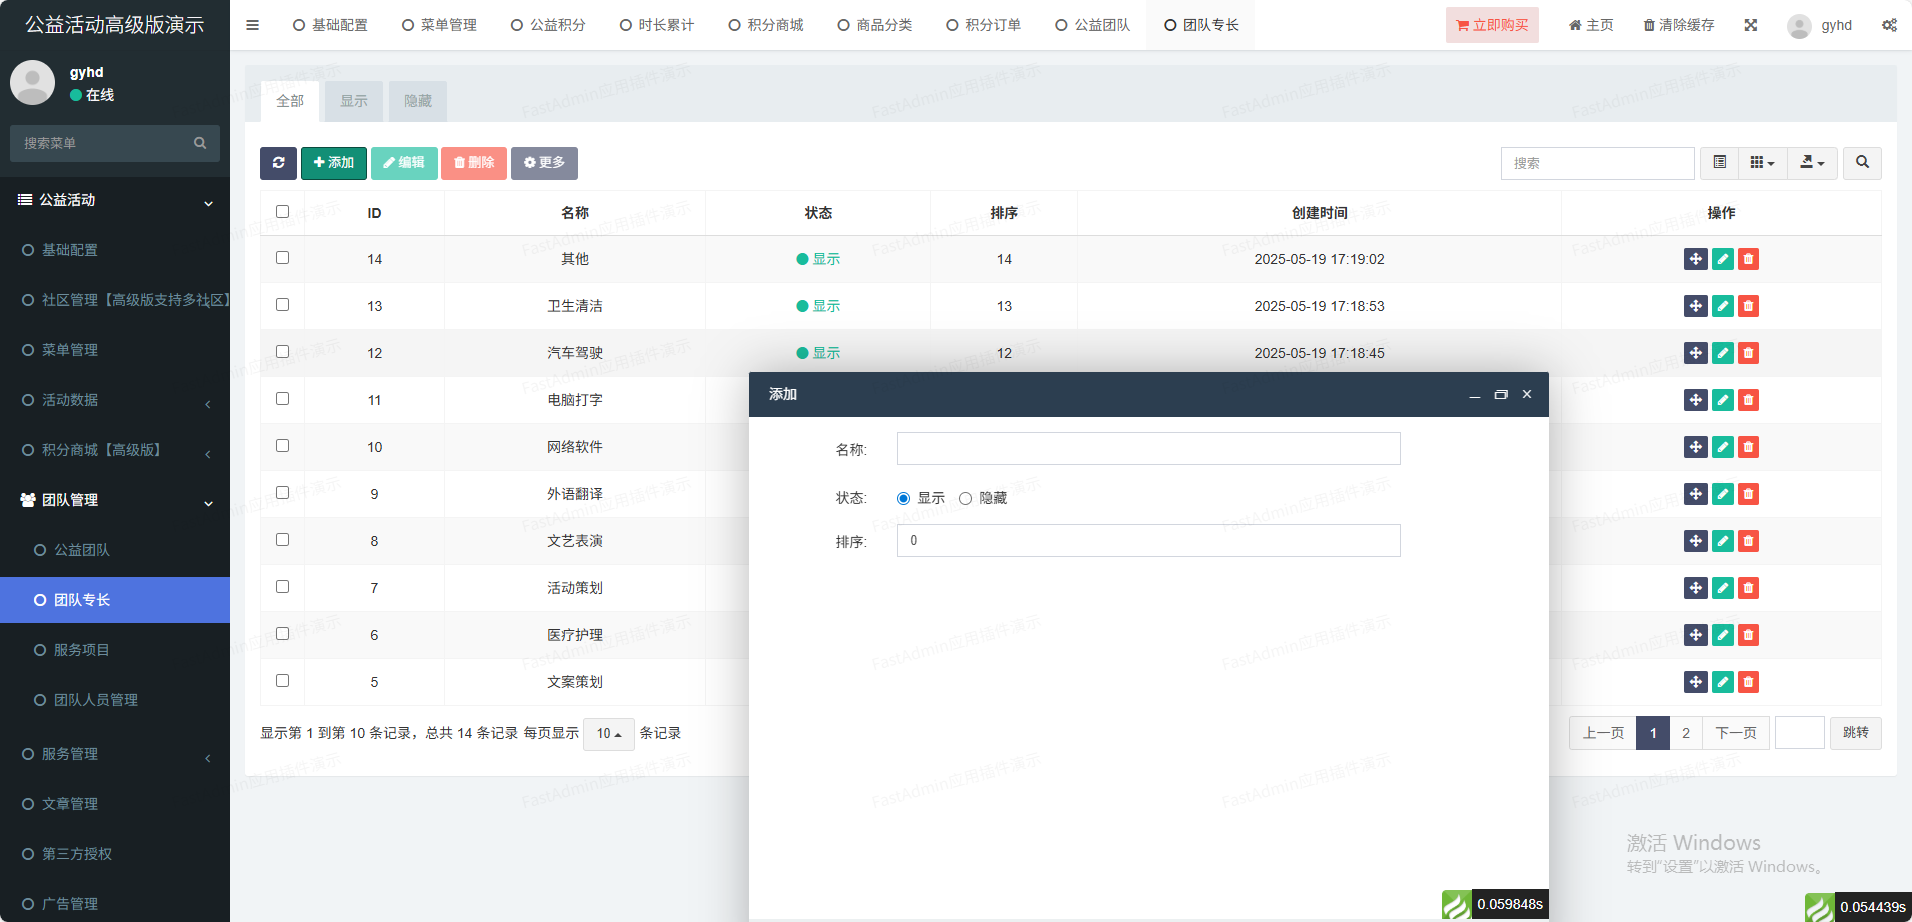Click the refresh icon button in the toolbar

278,163
